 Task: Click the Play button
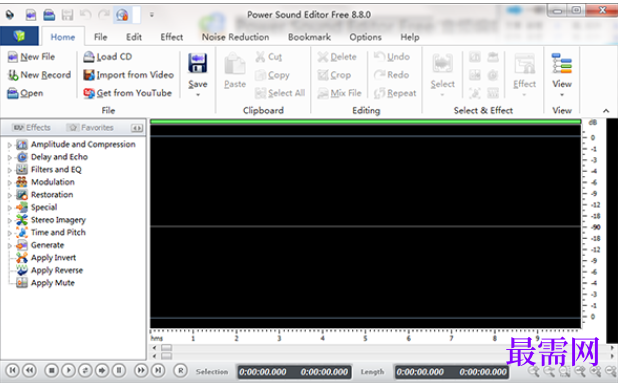point(68,370)
